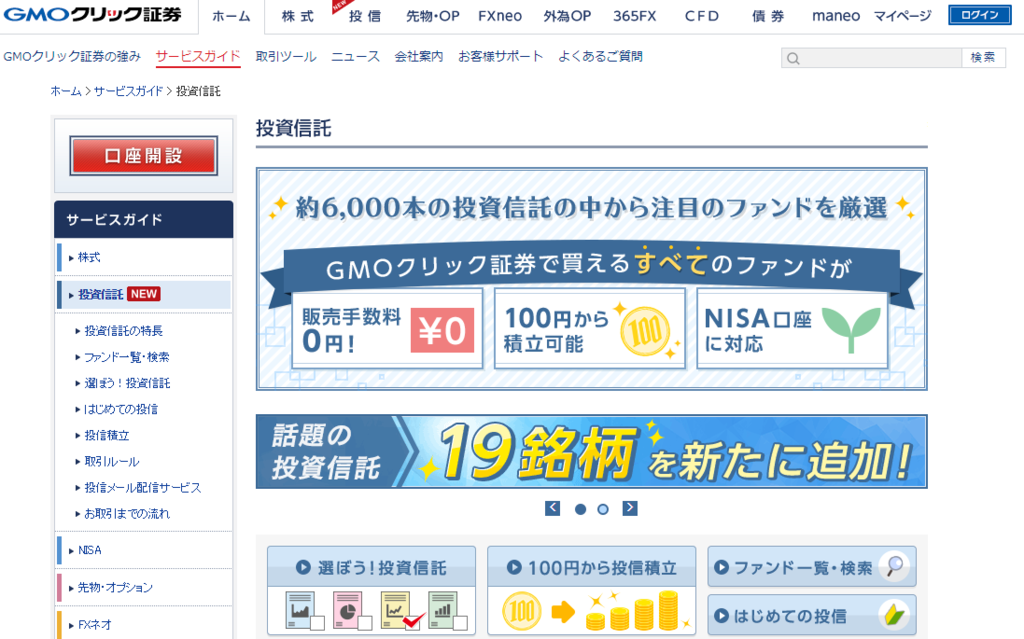The height and width of the screenshot is (639, 1024).
Task: Open CFD in top navigation
Action: 701,16
